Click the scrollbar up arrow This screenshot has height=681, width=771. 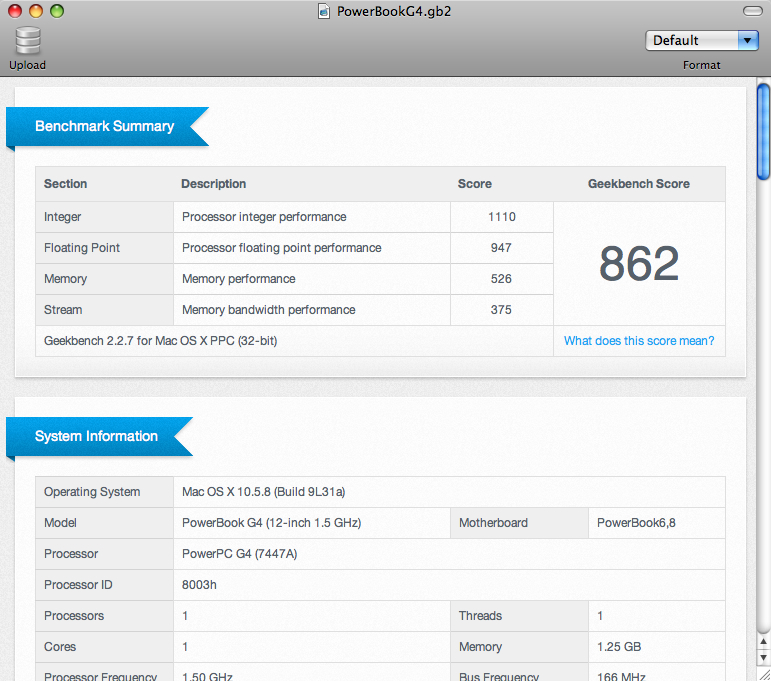click(x=763, y=642)
